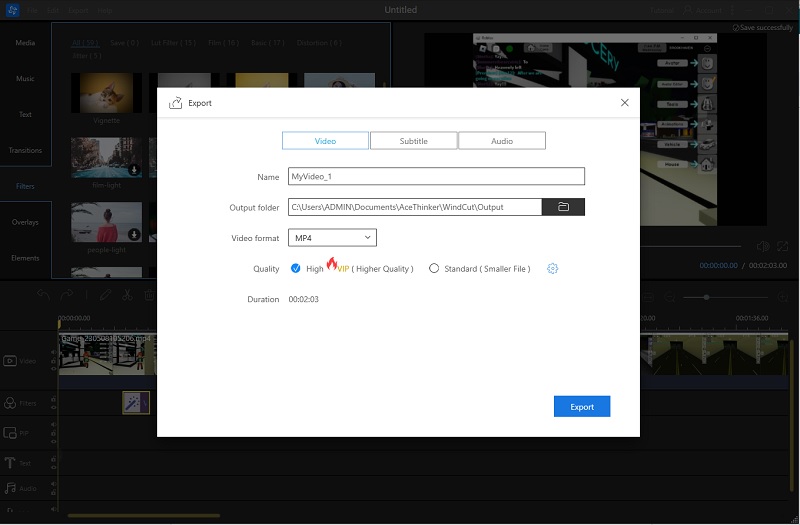Click timeline zoom slider handle
800x525 pixels.
click(x=707, y=297)
